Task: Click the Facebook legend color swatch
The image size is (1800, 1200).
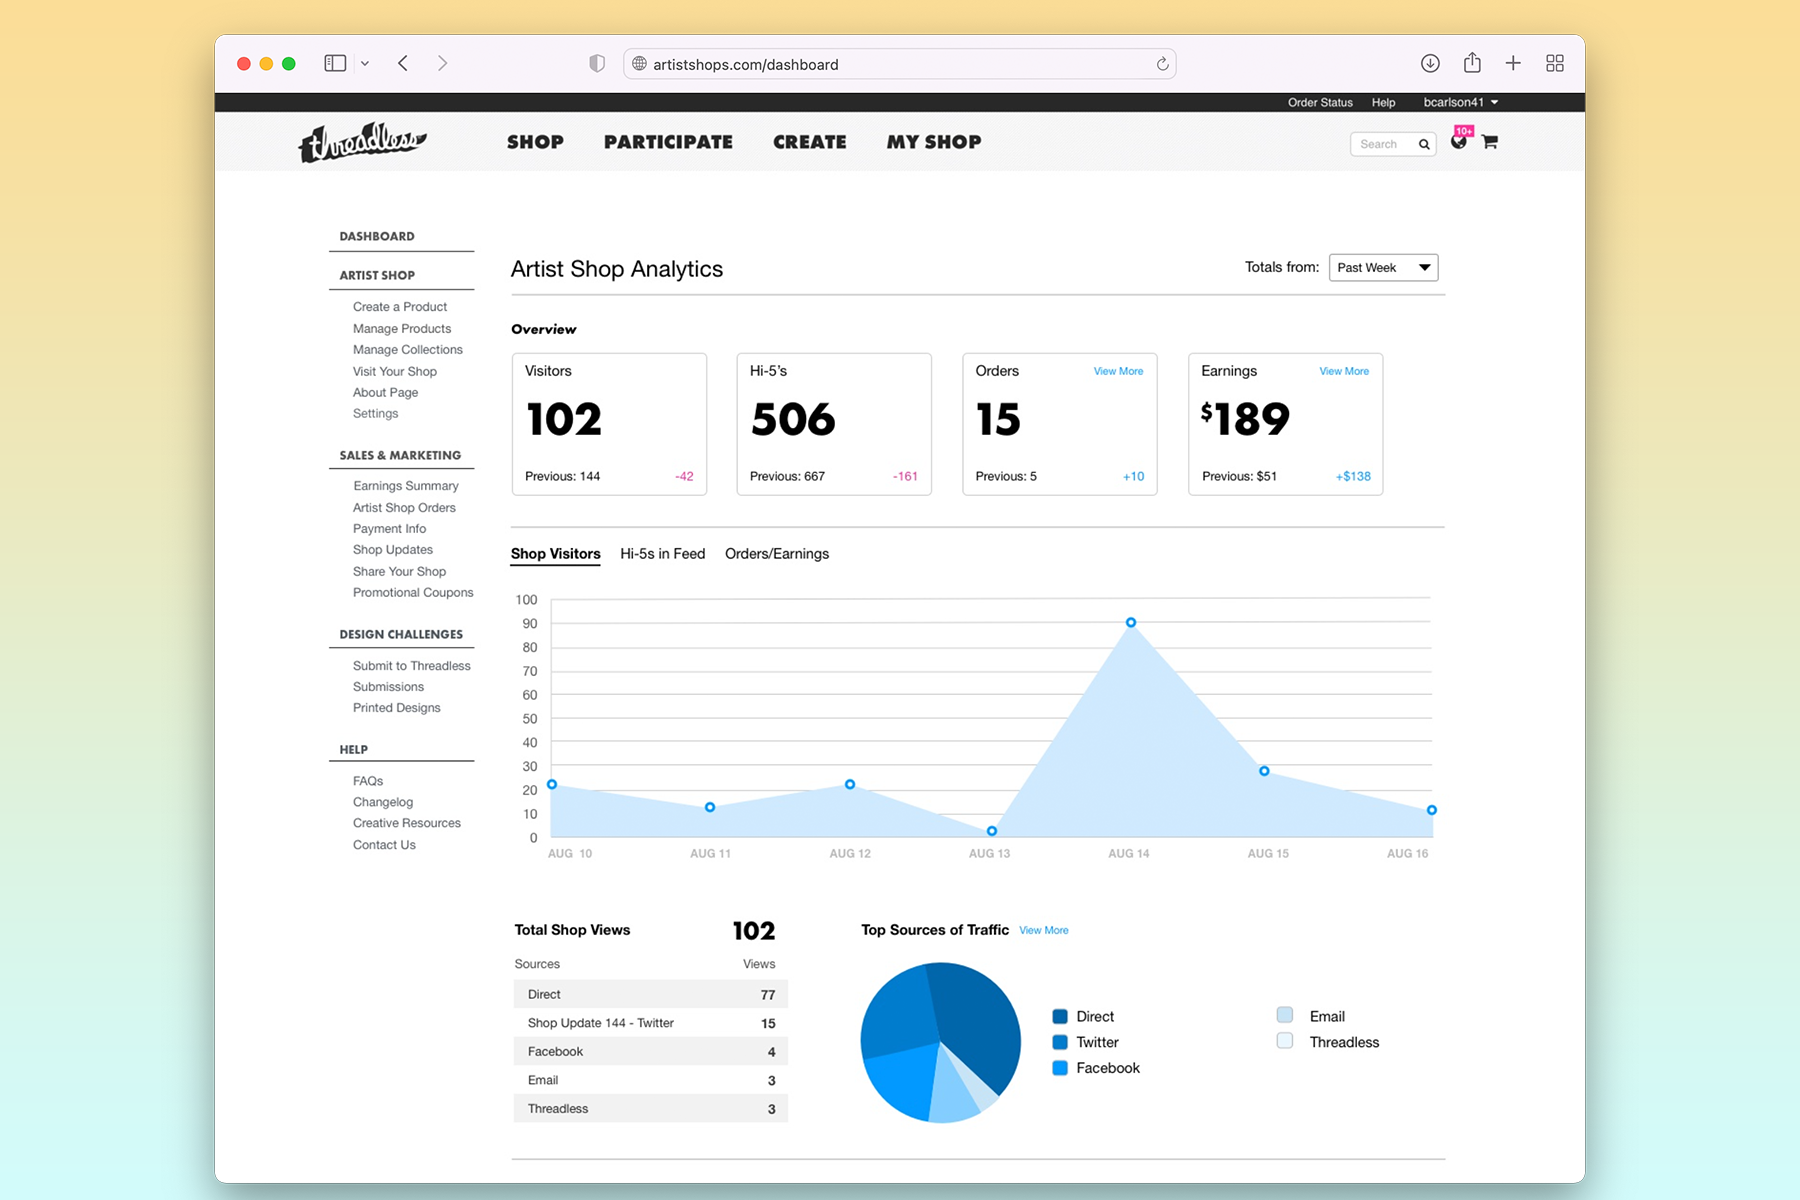Action: pos(1060,1068)
